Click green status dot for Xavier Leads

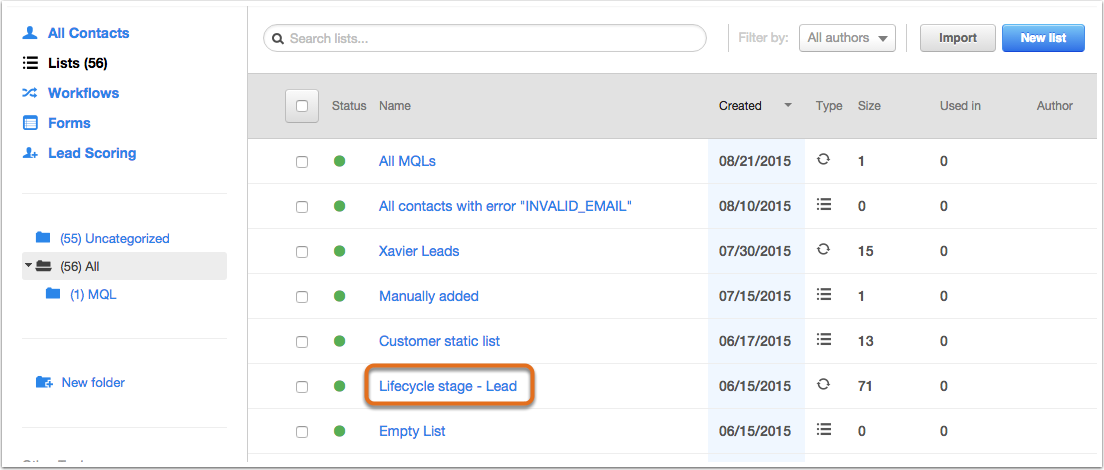click(339, 251)
